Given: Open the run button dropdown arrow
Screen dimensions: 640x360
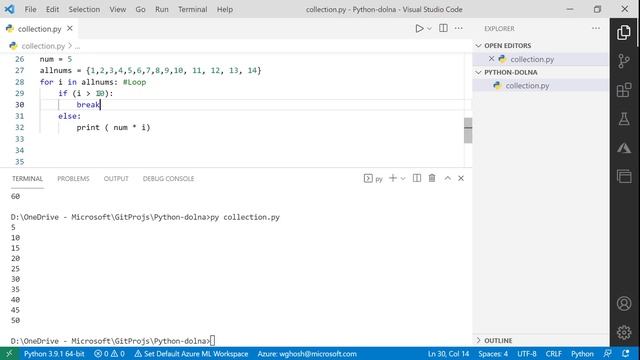Looking at the screenshot, I should 429,29.
